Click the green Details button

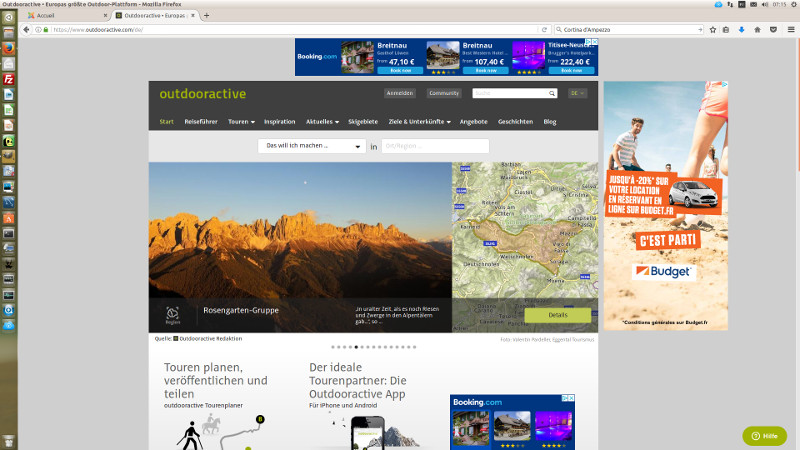[558, 315]
